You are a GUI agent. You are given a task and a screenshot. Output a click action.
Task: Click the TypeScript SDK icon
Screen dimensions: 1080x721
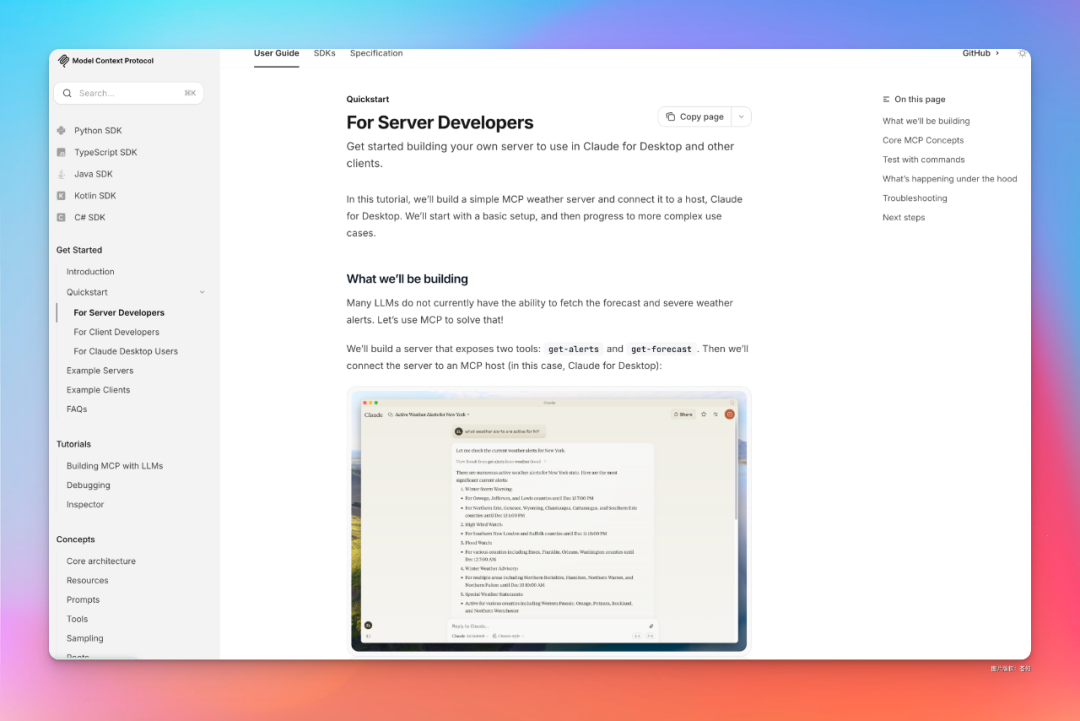click(x=61, y=152)
